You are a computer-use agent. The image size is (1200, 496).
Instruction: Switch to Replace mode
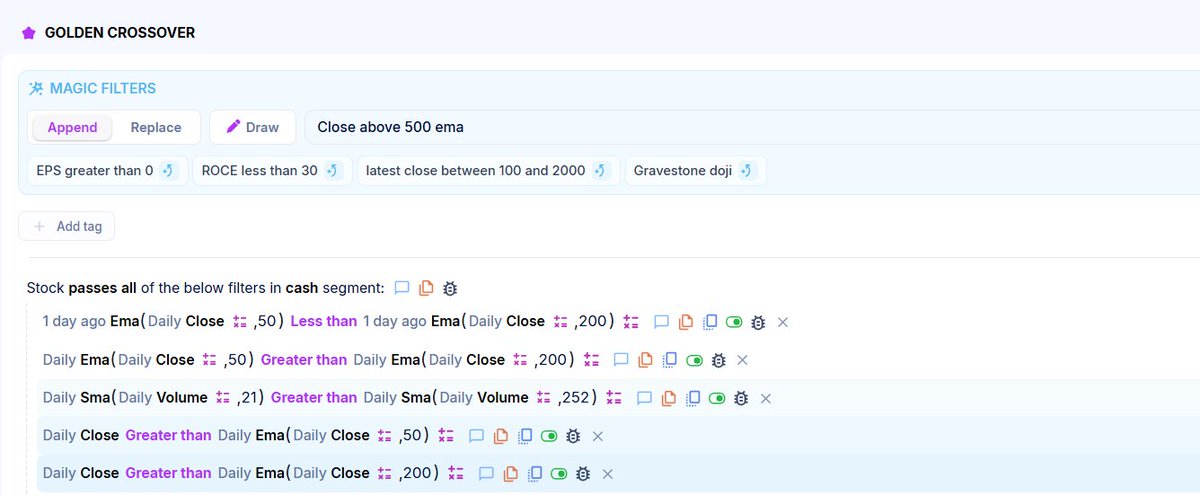pyautogui.click(x=156, y=127)
